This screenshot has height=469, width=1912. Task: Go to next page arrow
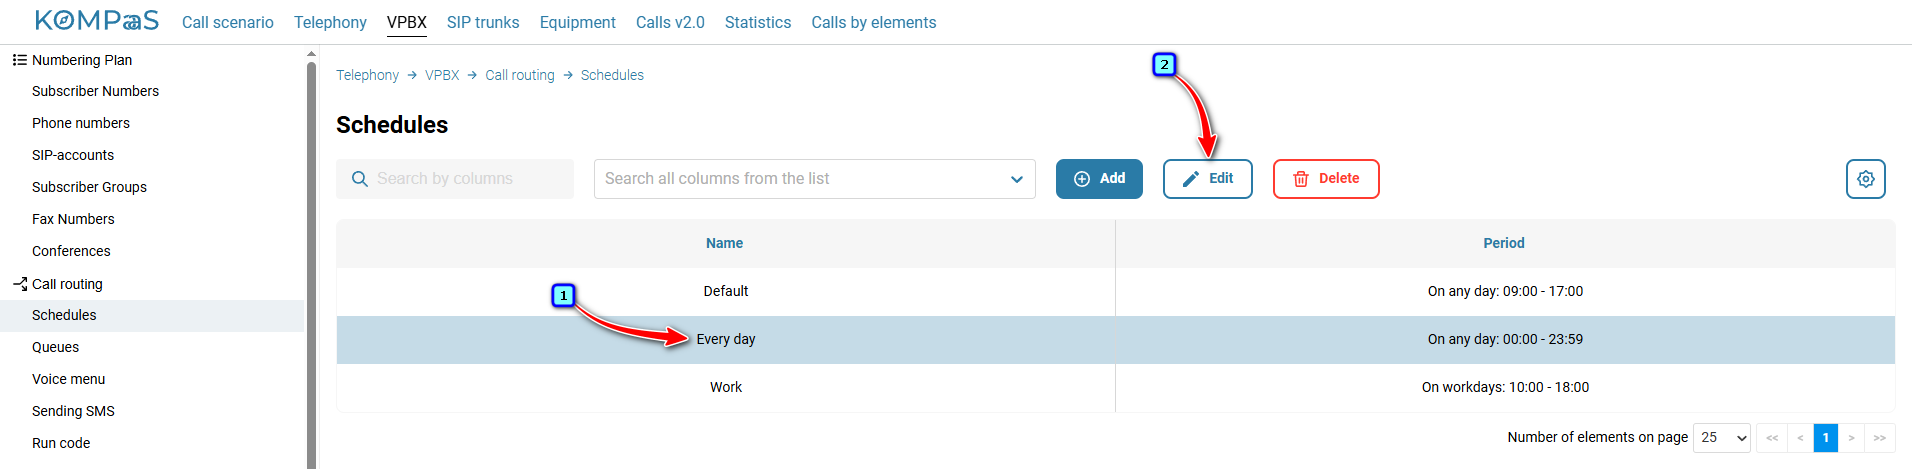point(1851,437)
